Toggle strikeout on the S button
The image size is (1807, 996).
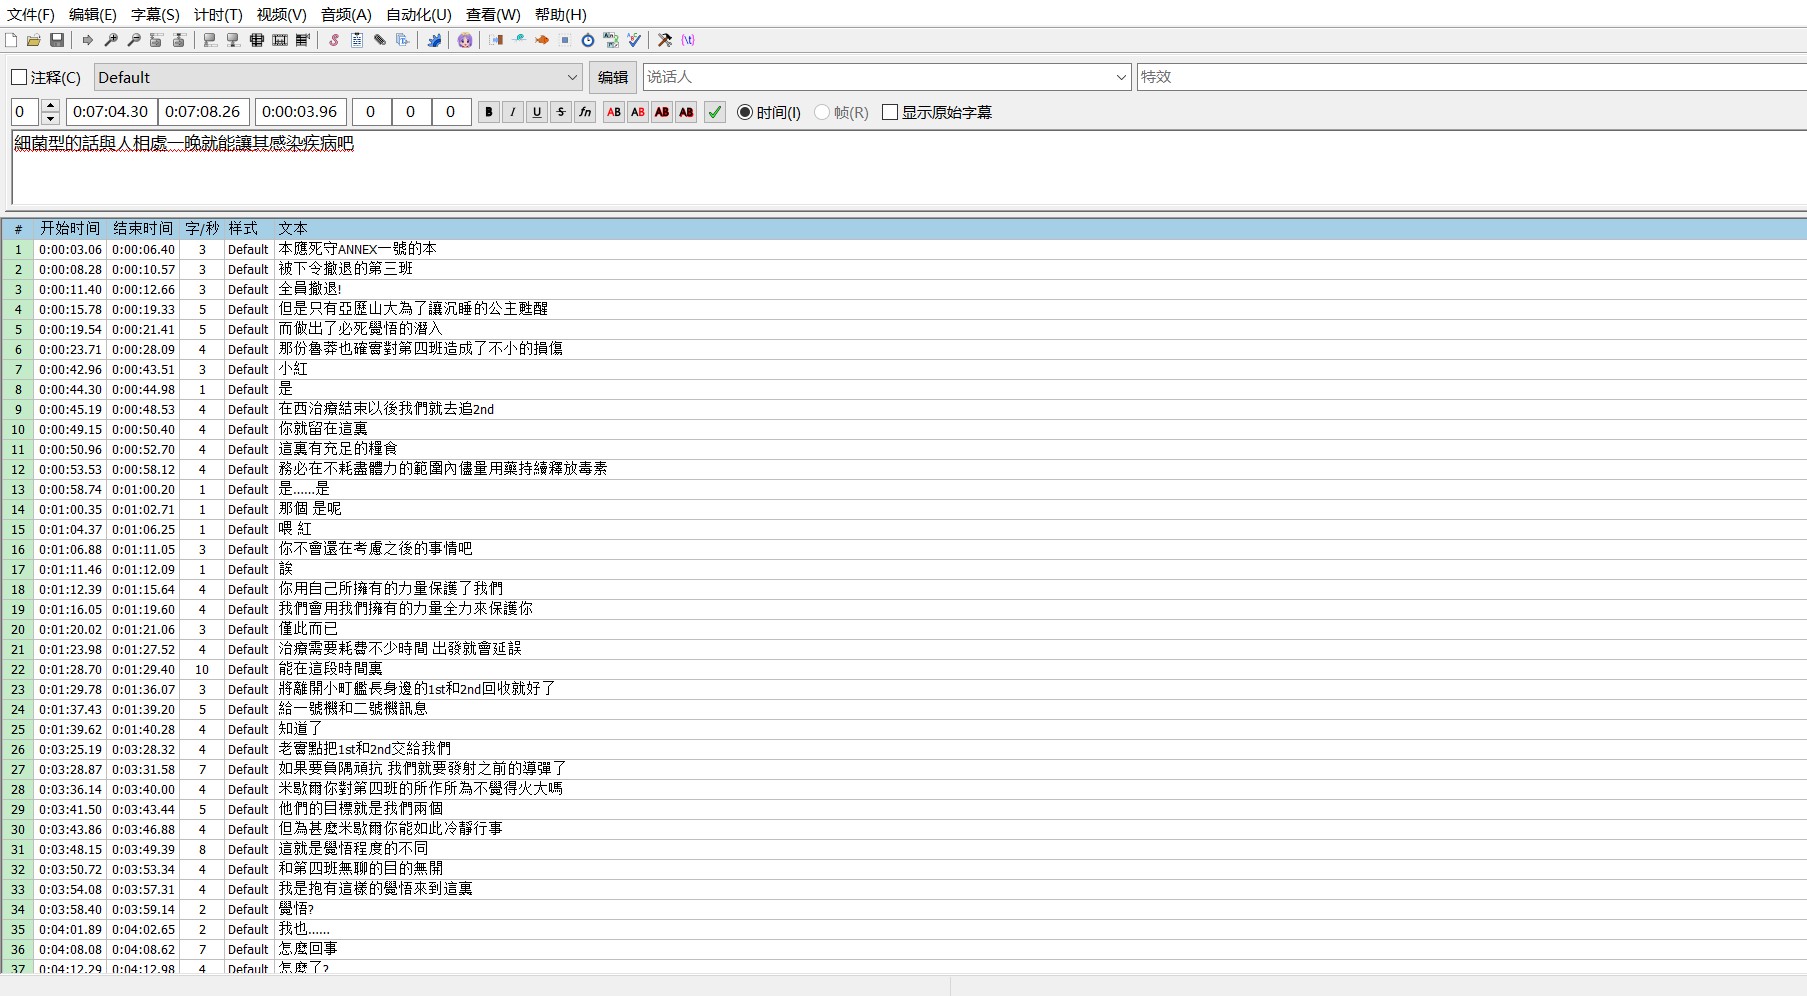tap(561, 112)
